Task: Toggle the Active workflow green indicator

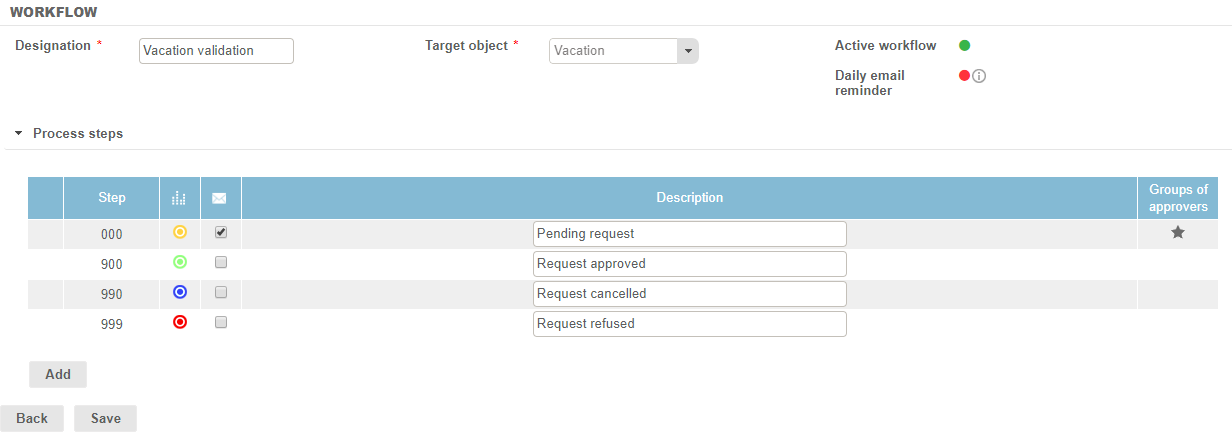Action: pyautogui.click(x=965, y=45)
